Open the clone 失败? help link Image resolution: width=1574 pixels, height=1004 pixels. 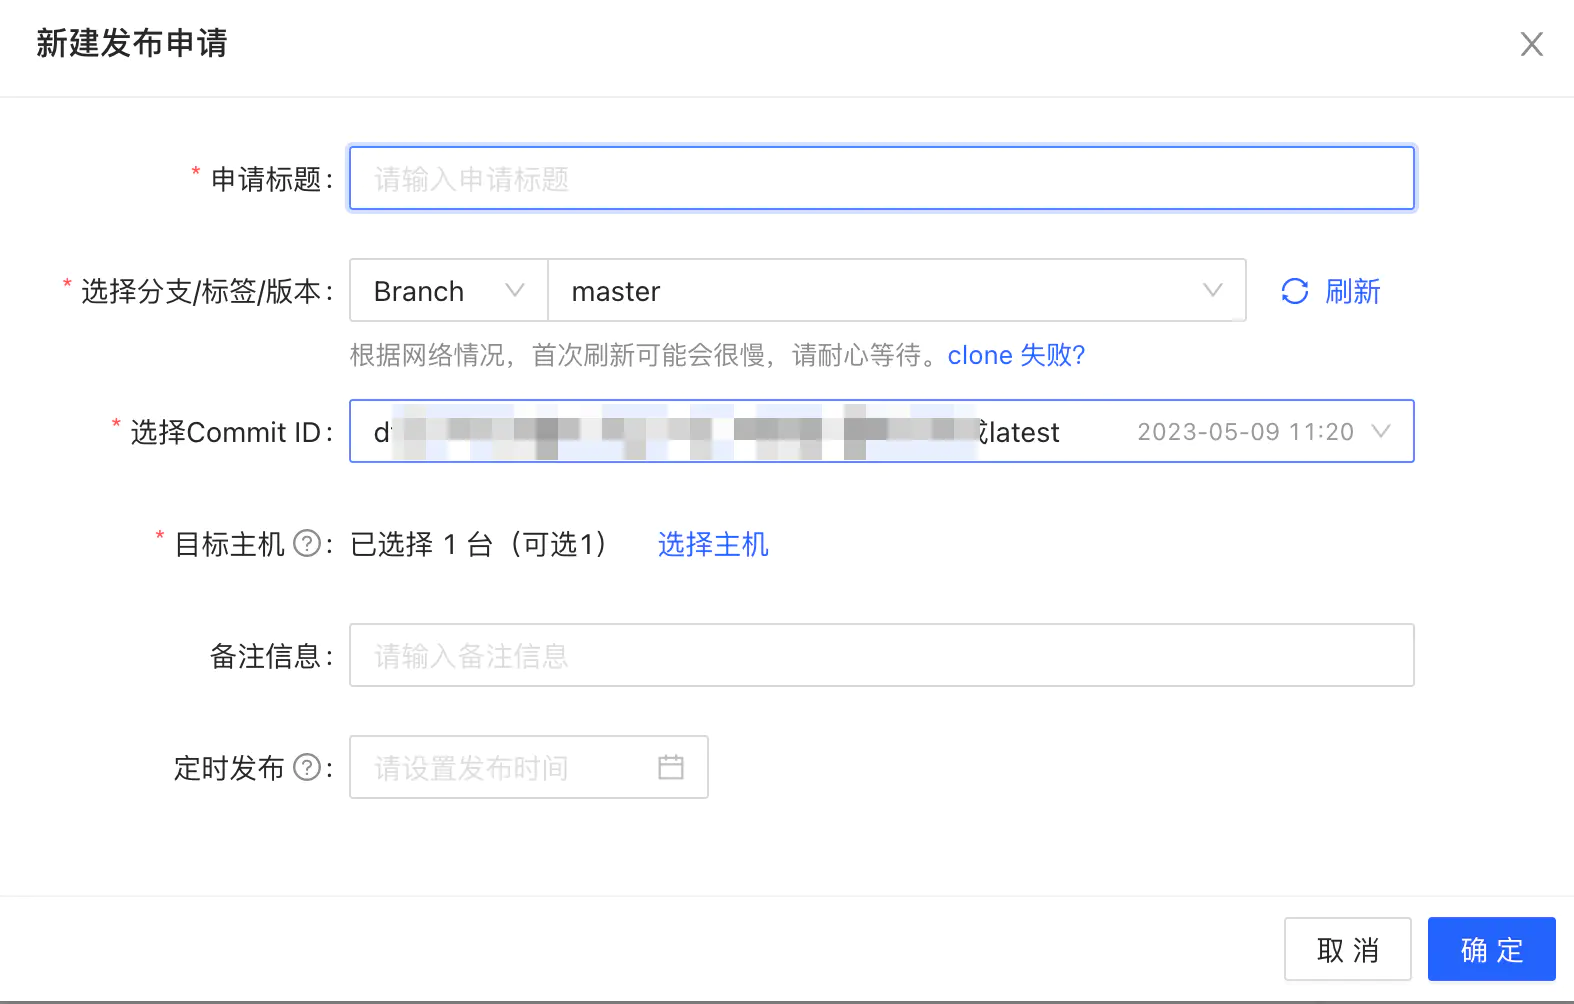click(1016, 355)
